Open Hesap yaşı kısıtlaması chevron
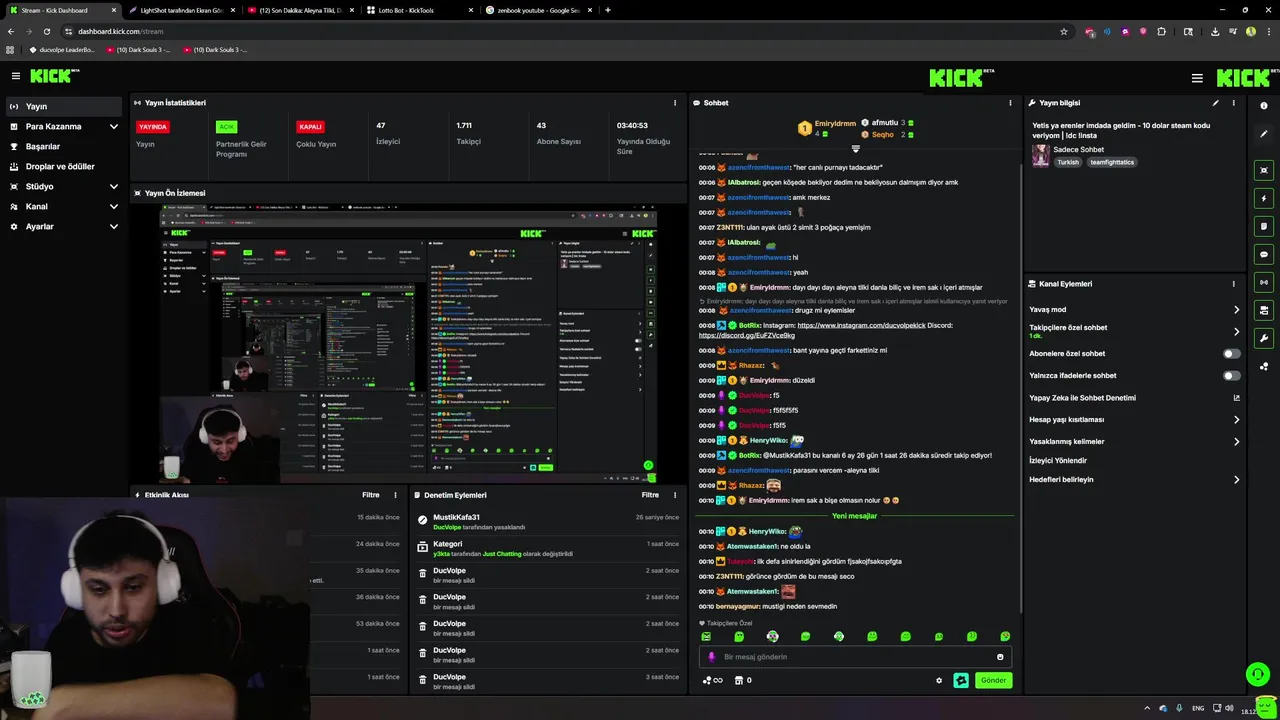The height and width of the screenshot is (720, 1280). [x=1237, y=420]
